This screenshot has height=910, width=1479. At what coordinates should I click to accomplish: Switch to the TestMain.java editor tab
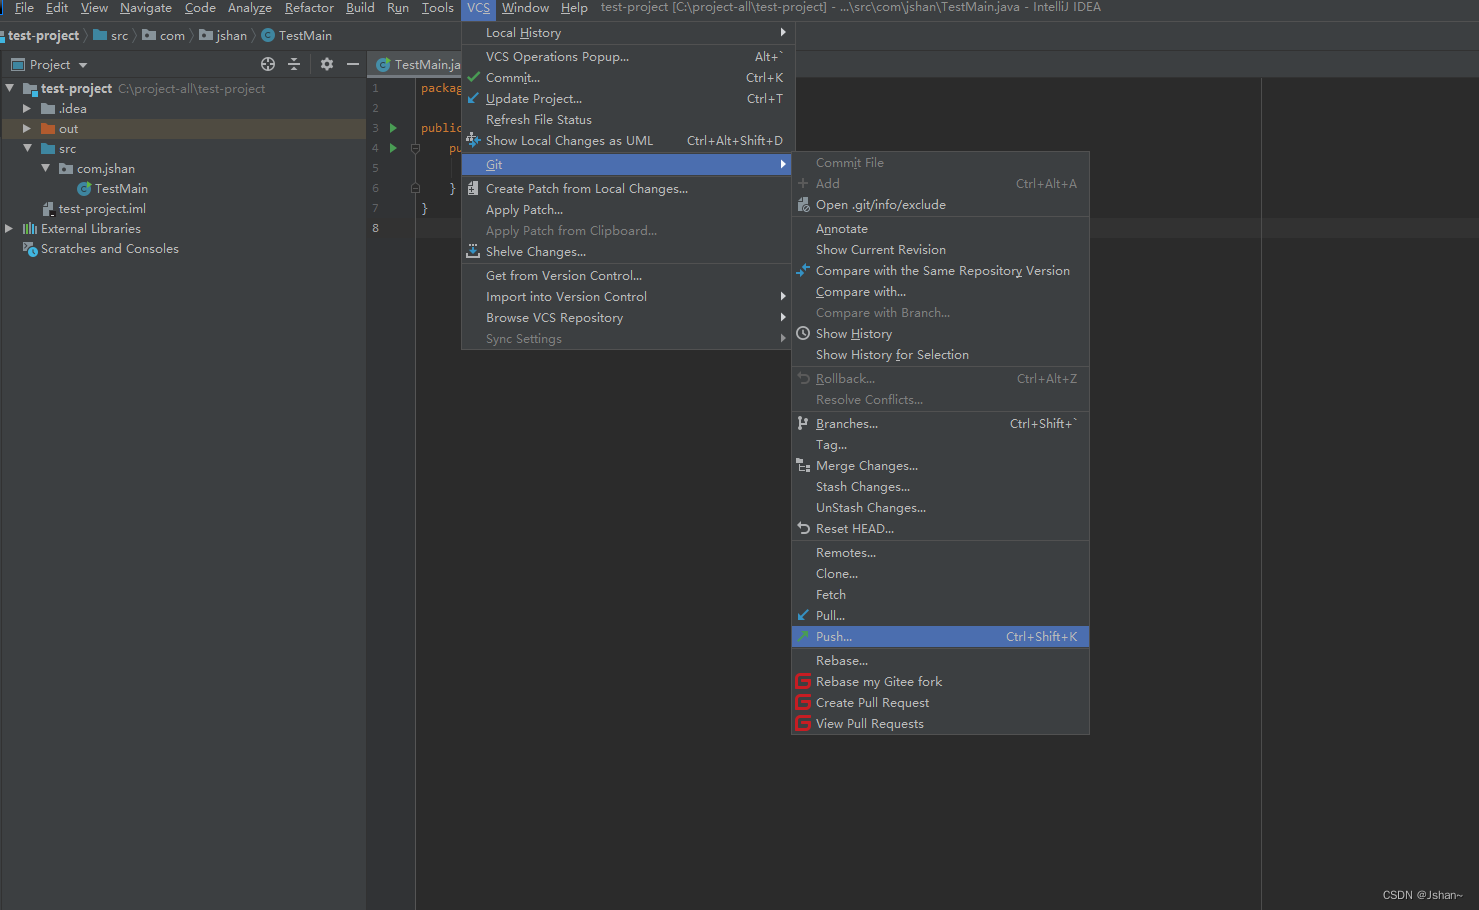(416, 64)
